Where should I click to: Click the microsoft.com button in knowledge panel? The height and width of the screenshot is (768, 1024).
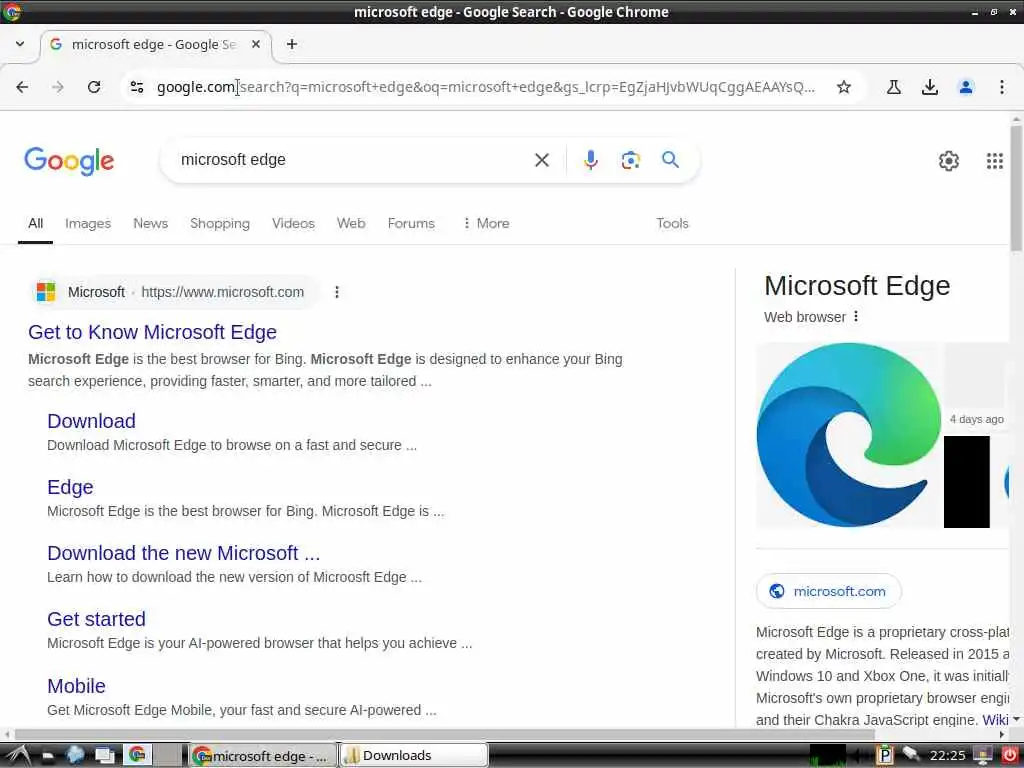[x=829, y=591]
